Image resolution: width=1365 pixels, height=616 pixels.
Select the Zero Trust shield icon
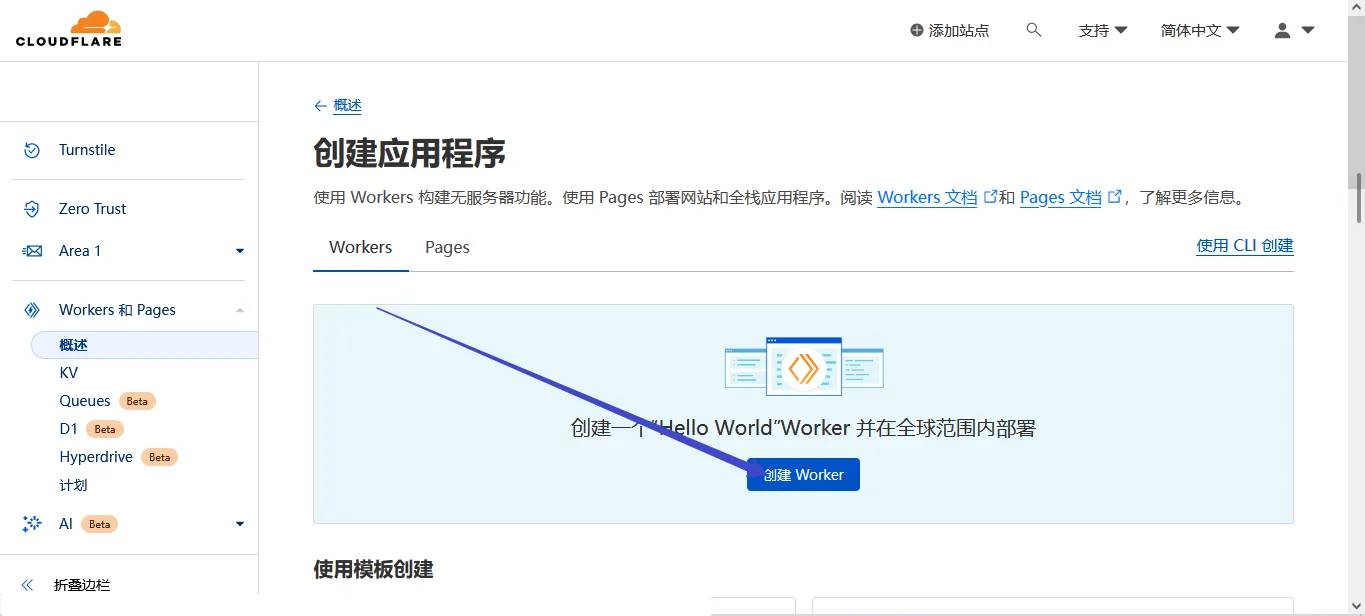(31, 208)
